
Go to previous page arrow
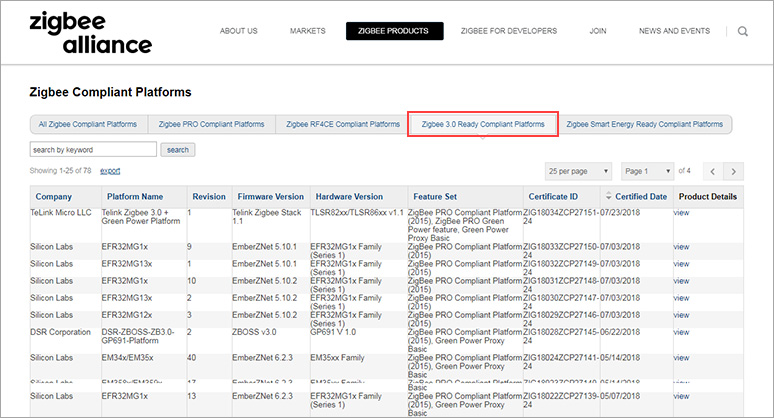tap(713, 171)
